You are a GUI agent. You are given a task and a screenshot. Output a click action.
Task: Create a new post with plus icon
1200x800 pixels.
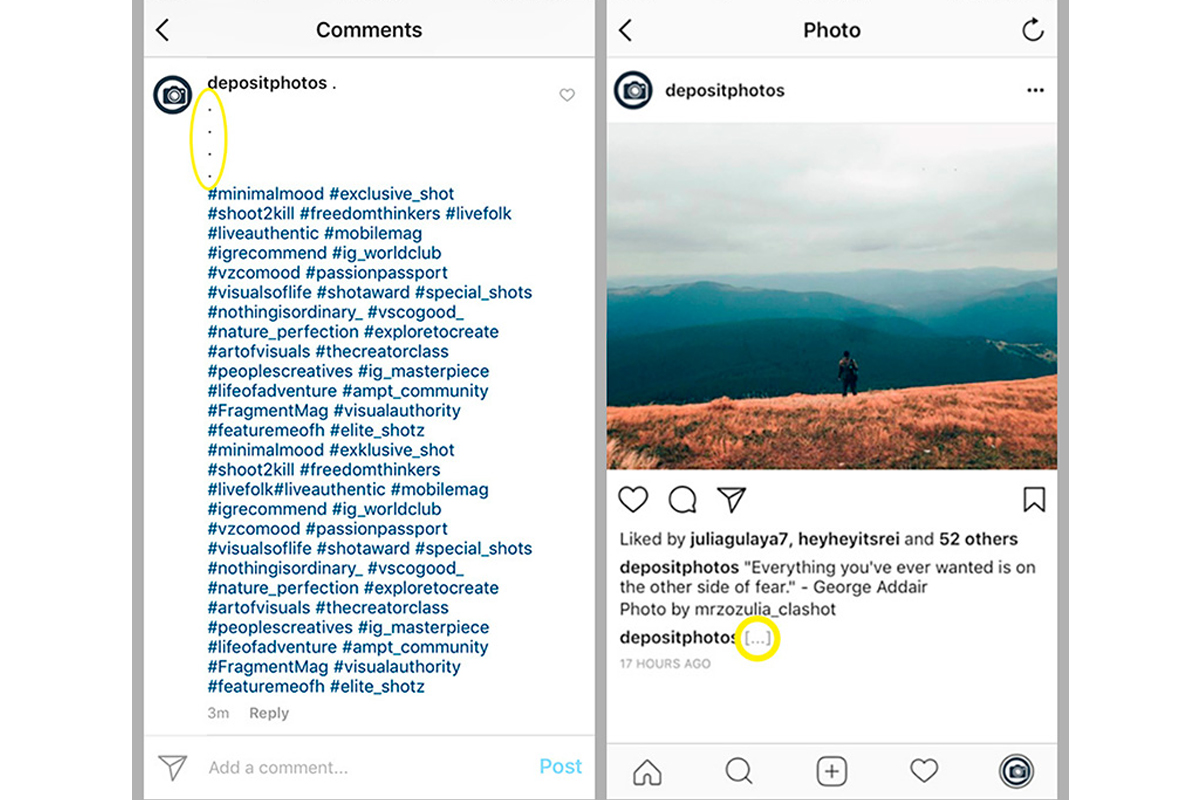[832, 771]
